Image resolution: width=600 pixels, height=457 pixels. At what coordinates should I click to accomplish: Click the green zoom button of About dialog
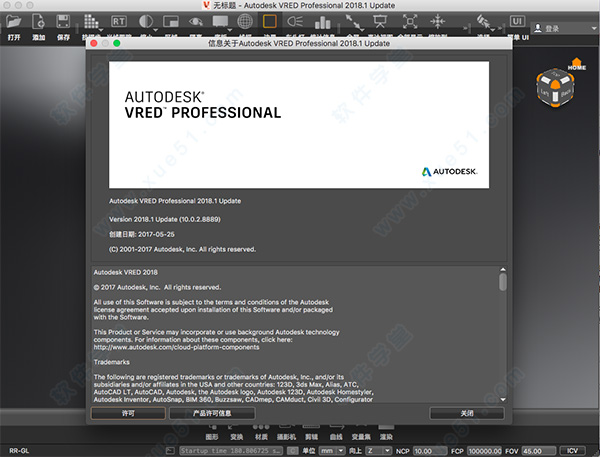point(117,43)
